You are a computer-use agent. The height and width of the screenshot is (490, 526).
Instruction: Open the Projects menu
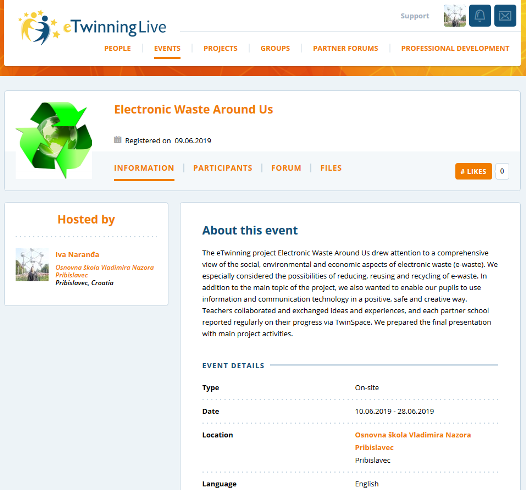220,49
